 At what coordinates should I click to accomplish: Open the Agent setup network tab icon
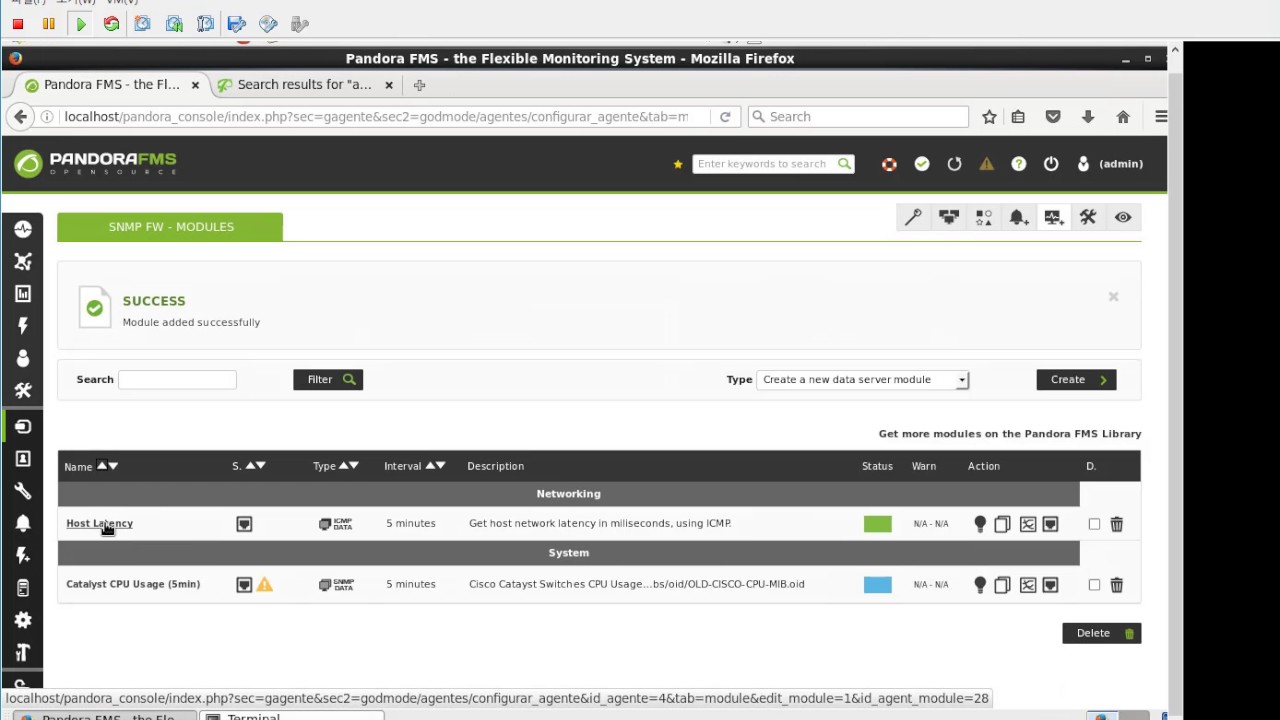point(948,217)
